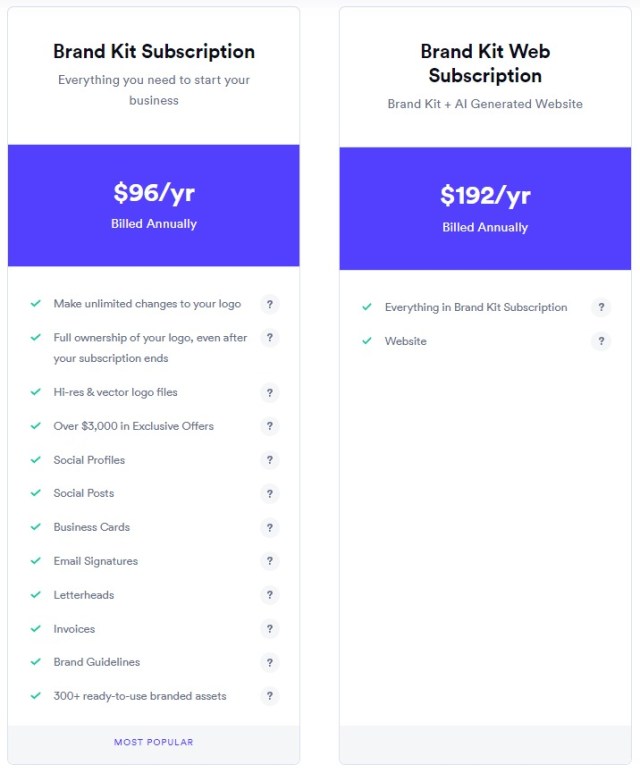Open help tooltip for full logo ownership
This screenshot has height=773, width=640.
click(x=269, y=338)
